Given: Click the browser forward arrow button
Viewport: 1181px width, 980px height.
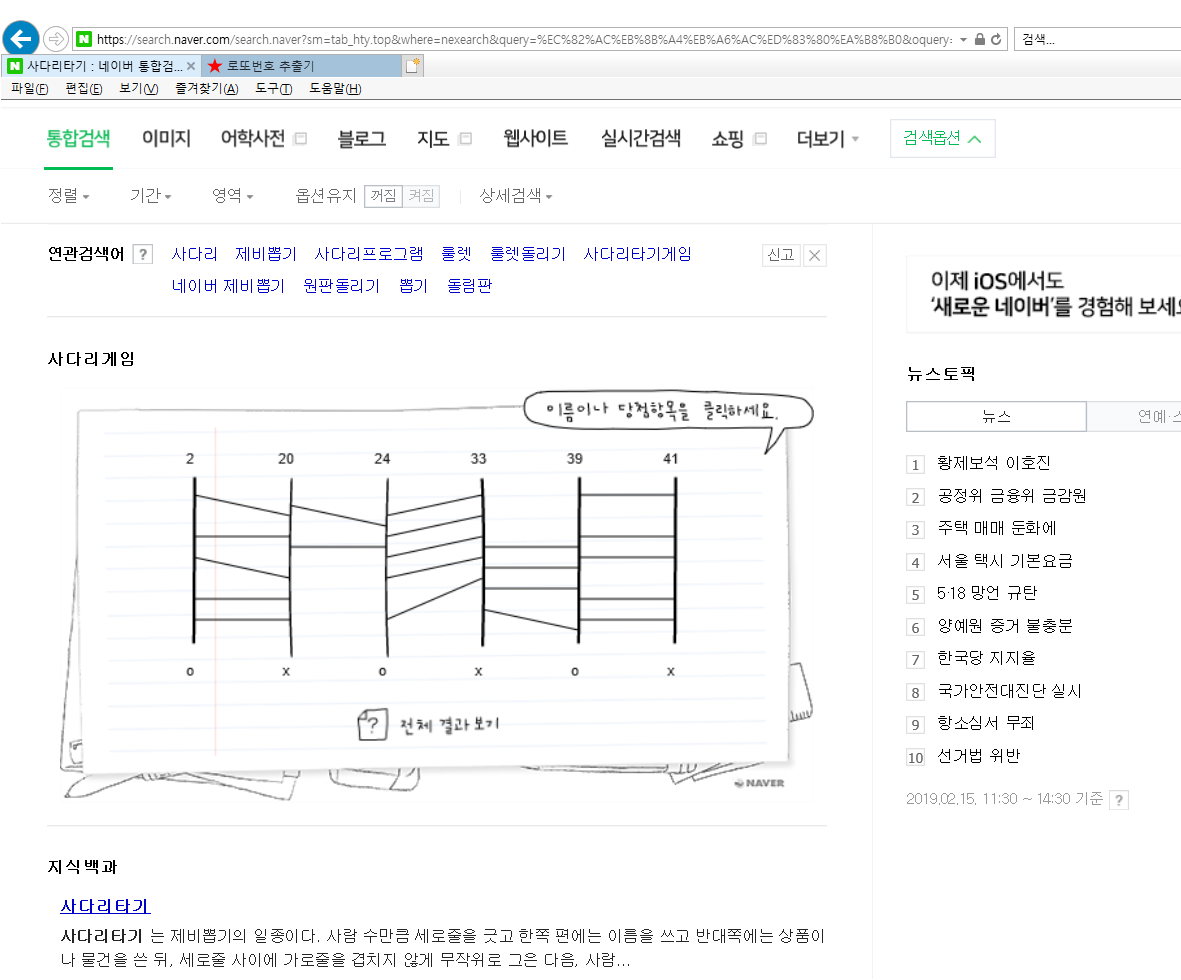Looking at the screenshot, I should coord(56,39).
